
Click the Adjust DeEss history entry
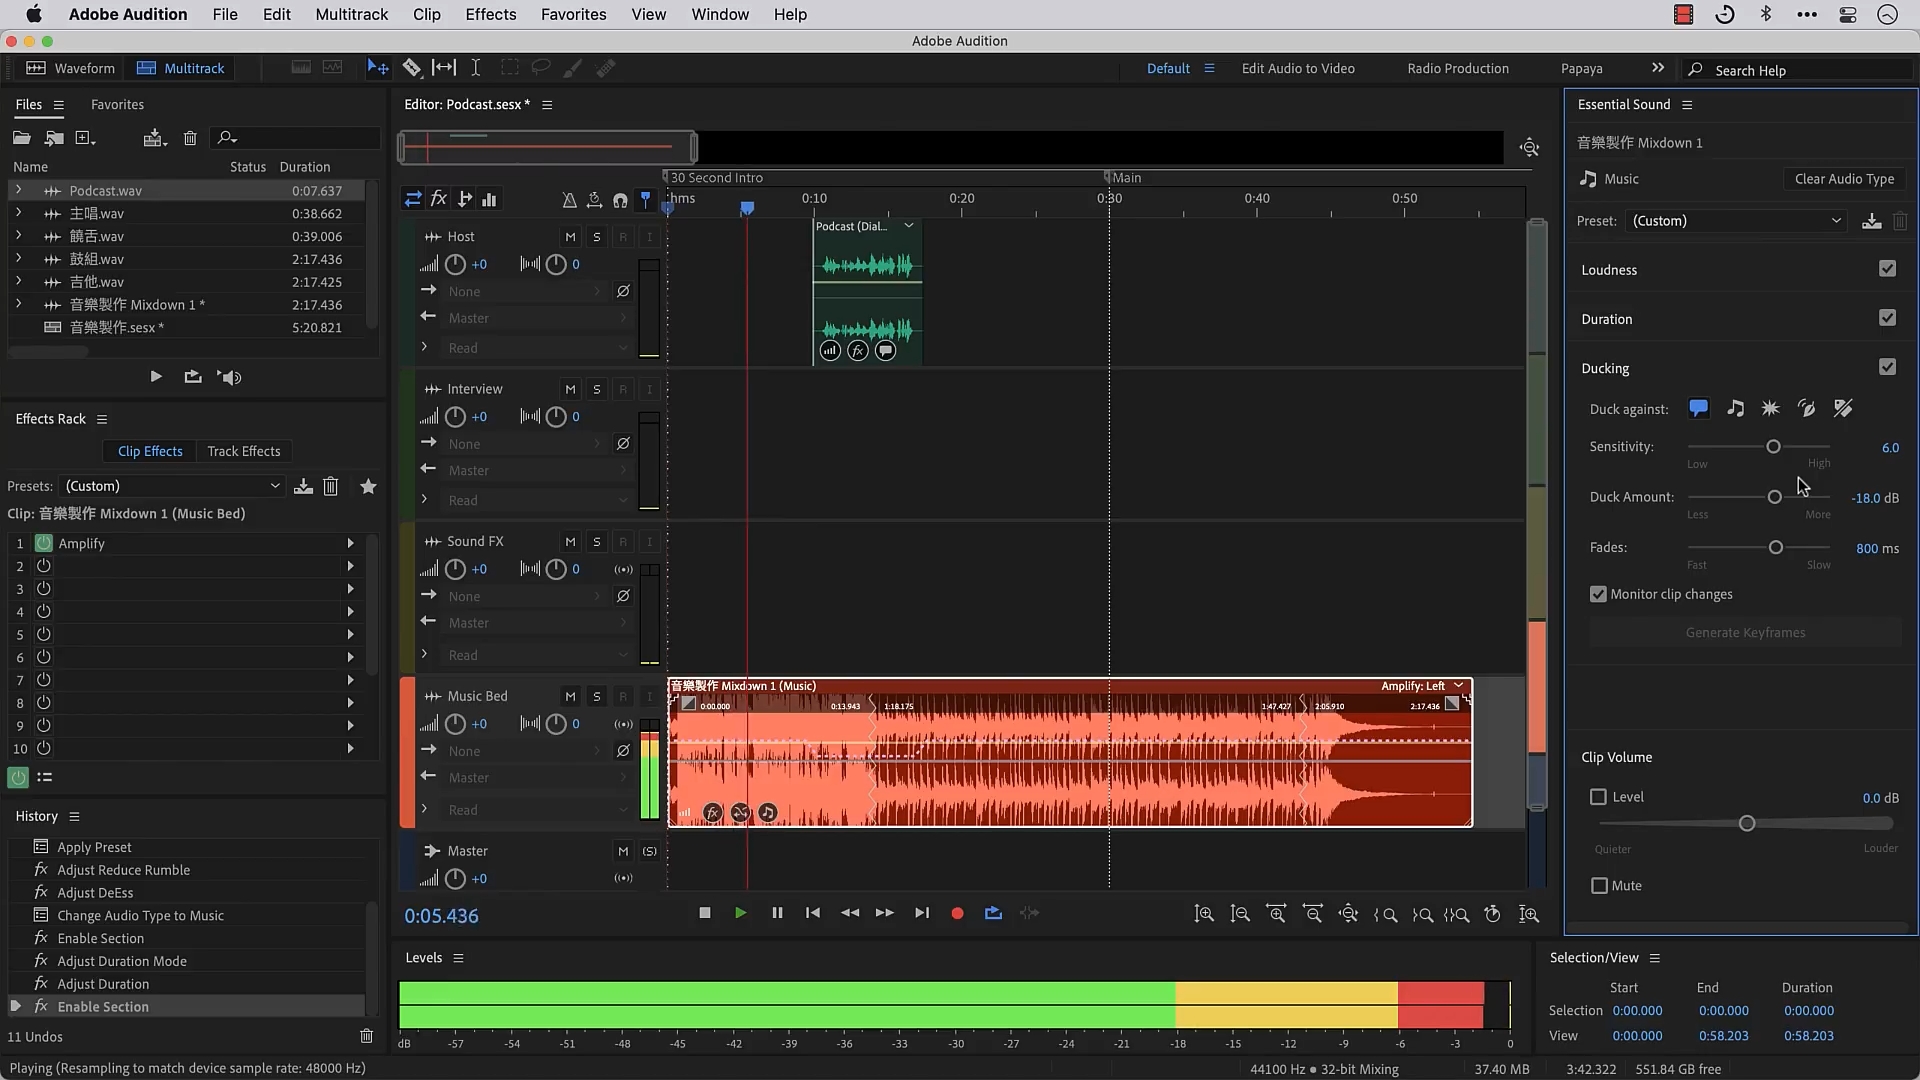[x=95, y=893]
